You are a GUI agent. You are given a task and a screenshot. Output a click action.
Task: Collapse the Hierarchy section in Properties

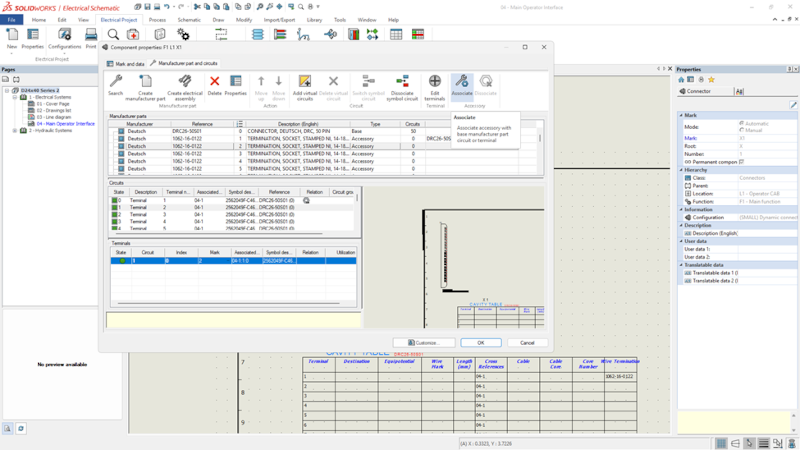[681, 170]
